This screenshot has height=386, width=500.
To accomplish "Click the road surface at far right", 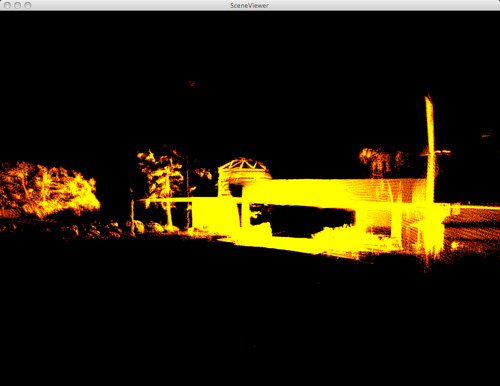I will point(473,230).
